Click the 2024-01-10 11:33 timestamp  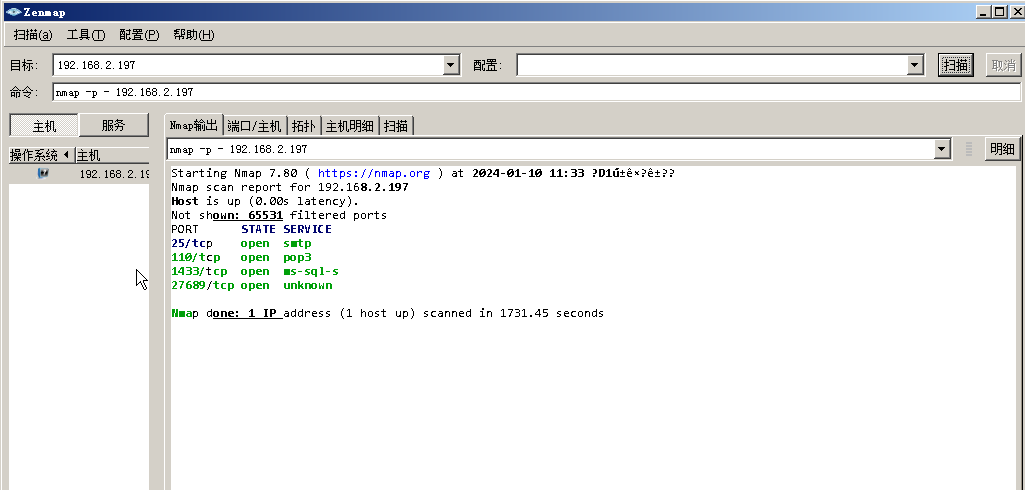click(528, 173)
